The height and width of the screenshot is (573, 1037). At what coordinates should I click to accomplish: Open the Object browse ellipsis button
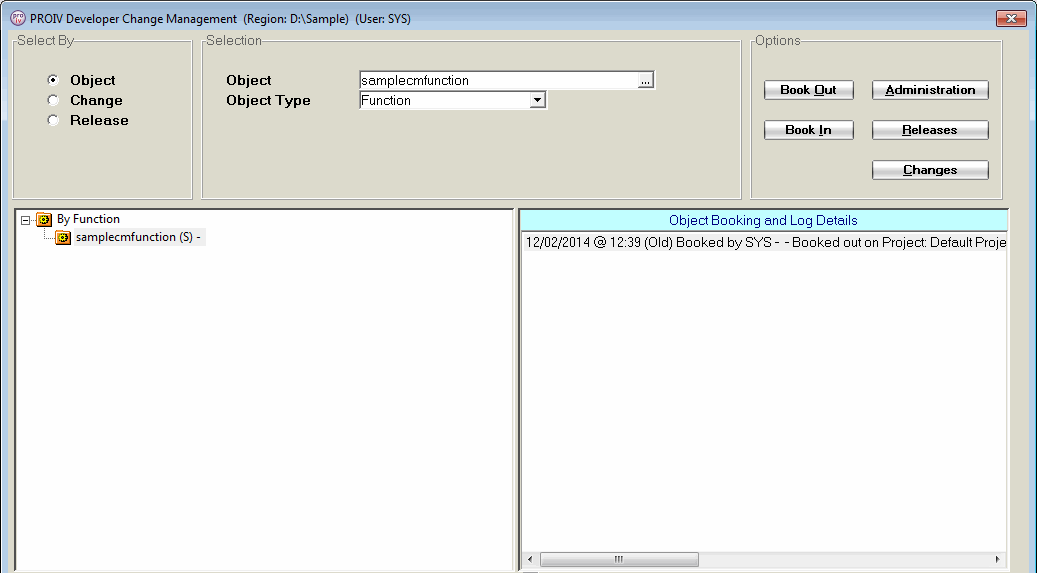(645, 81)
